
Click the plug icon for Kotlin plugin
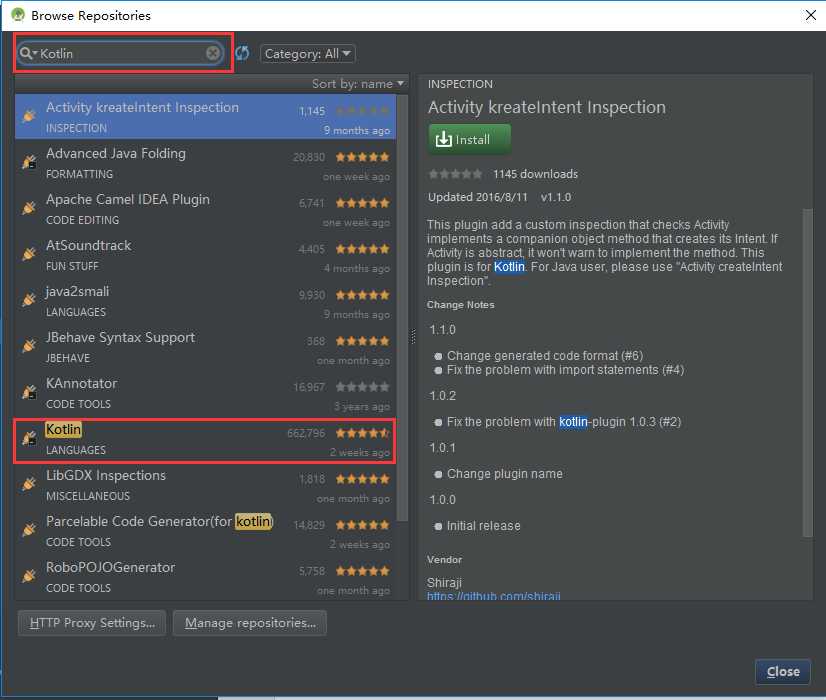29,438
